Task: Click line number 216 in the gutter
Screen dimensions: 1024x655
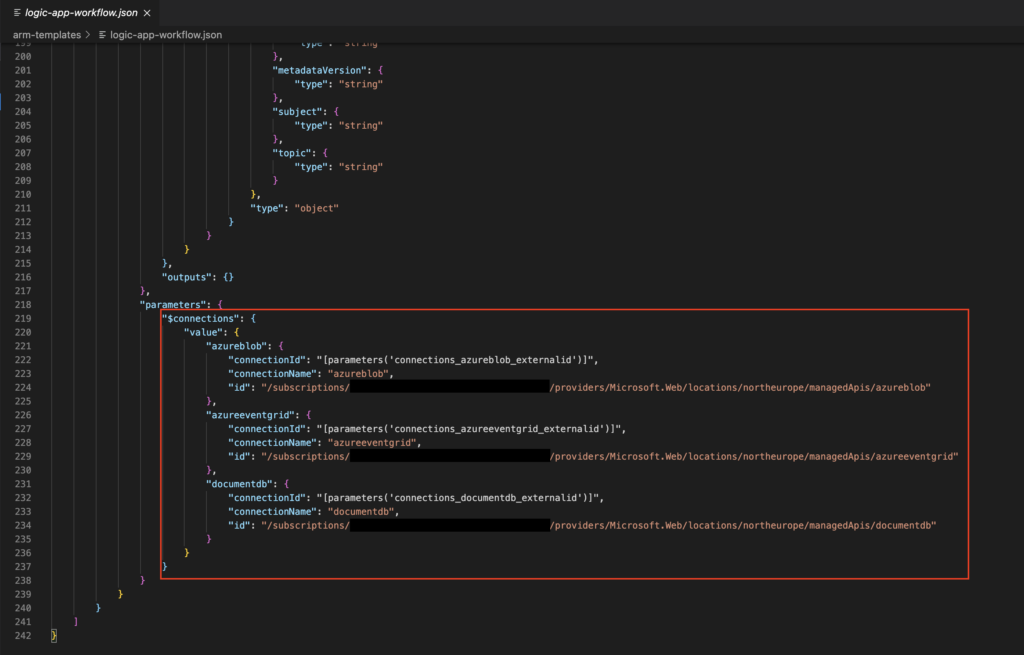Action: pos(23,277)
